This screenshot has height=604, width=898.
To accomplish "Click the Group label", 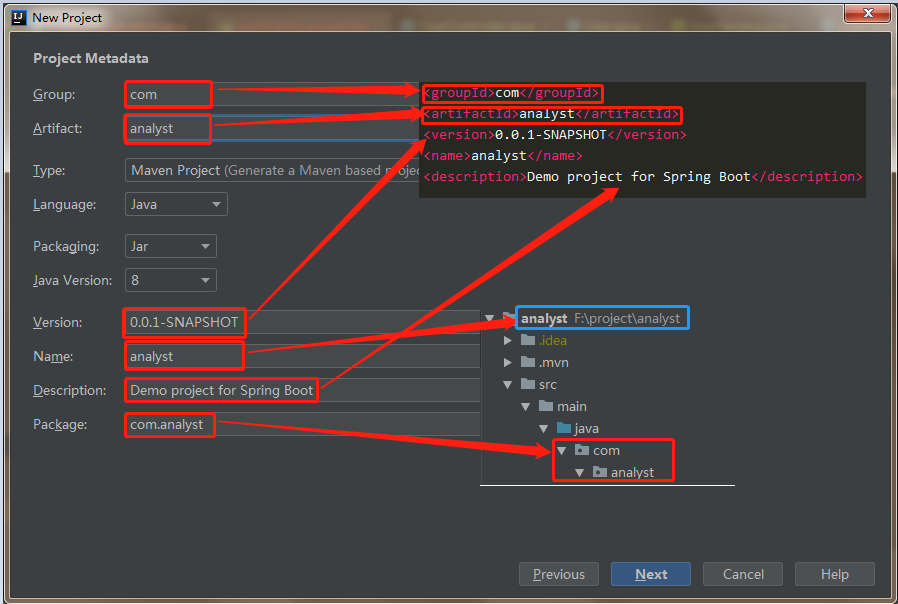I will 54,94.
